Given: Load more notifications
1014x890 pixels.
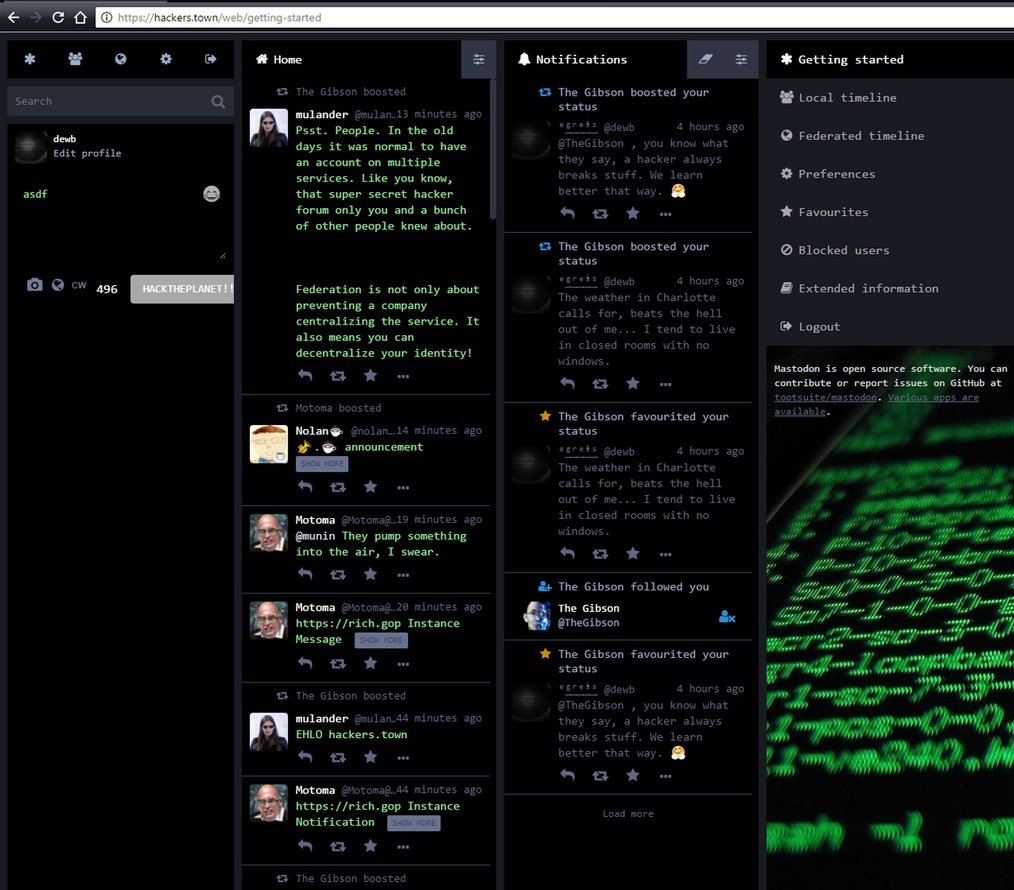Looking at the screenshot, I should pyautogui.click(x=628, y=814).
